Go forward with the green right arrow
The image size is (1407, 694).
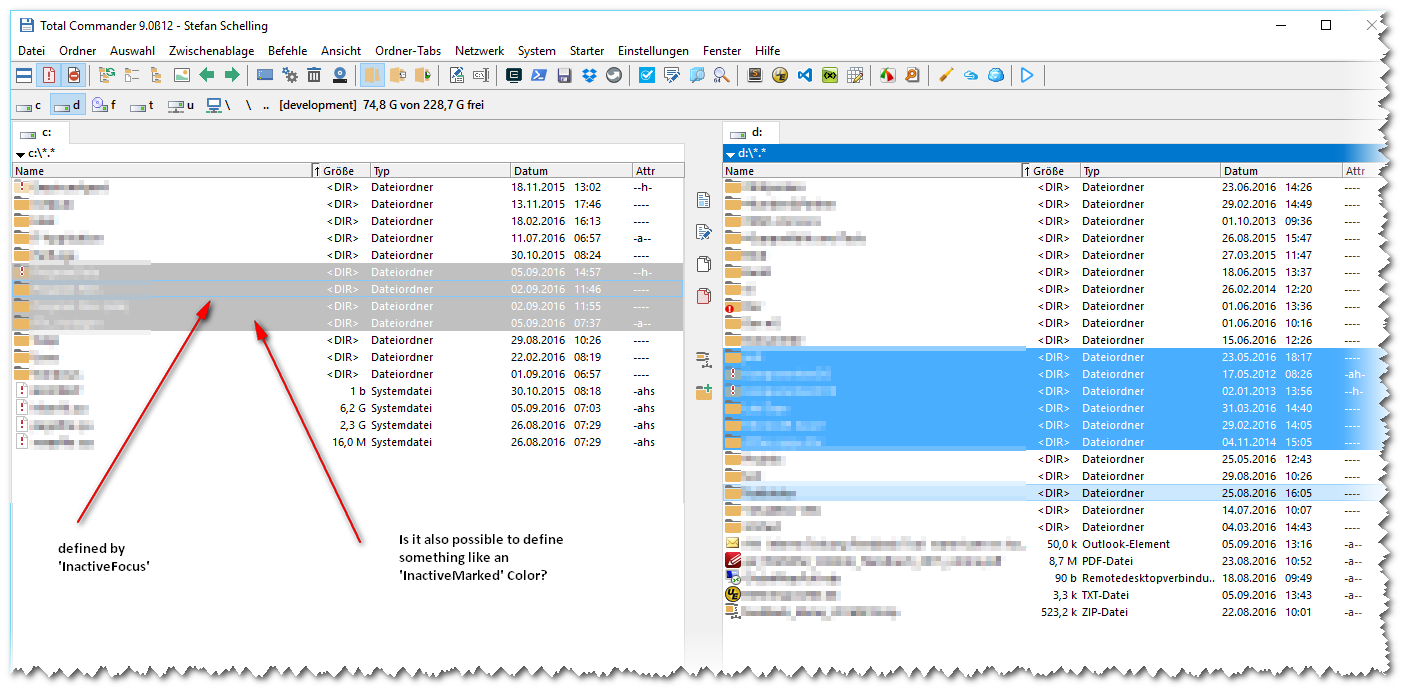click(x=232, y=75)
